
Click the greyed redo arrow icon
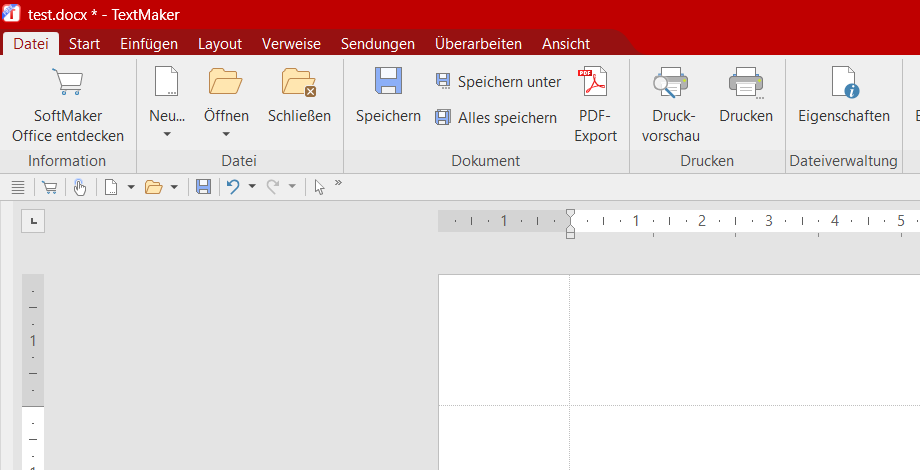273,187
